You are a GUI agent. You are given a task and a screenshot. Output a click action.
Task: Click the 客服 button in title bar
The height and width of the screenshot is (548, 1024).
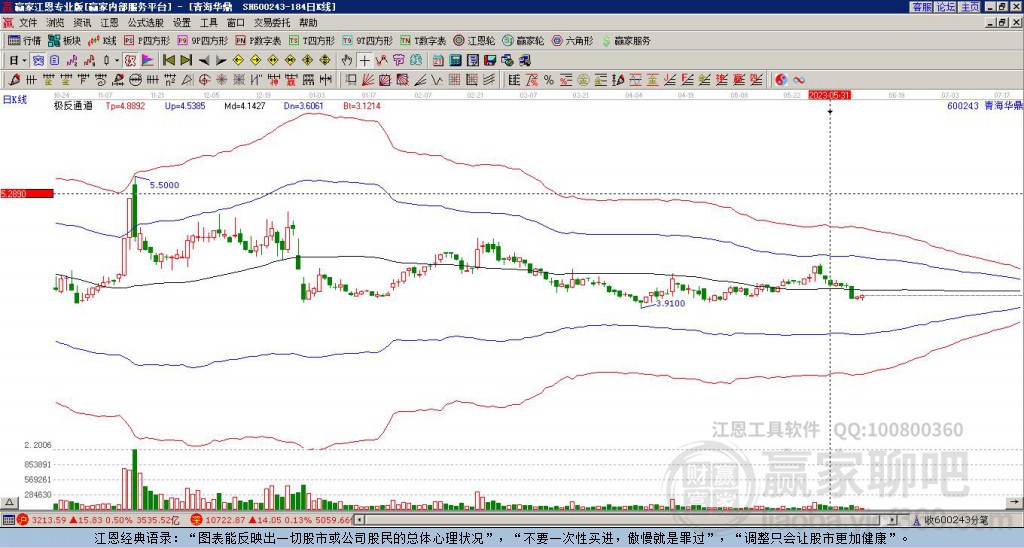pos(921,7)
